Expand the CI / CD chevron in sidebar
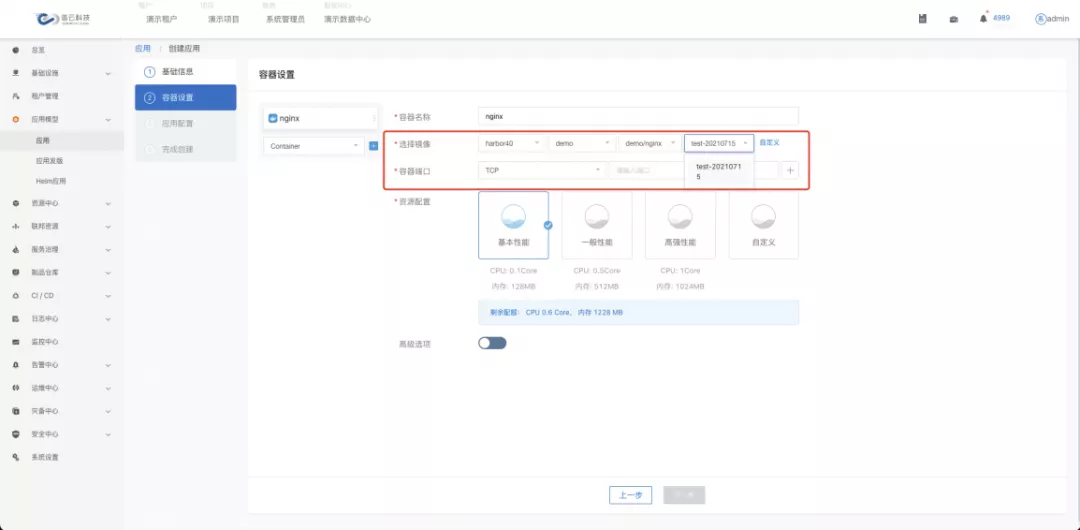 108,296
